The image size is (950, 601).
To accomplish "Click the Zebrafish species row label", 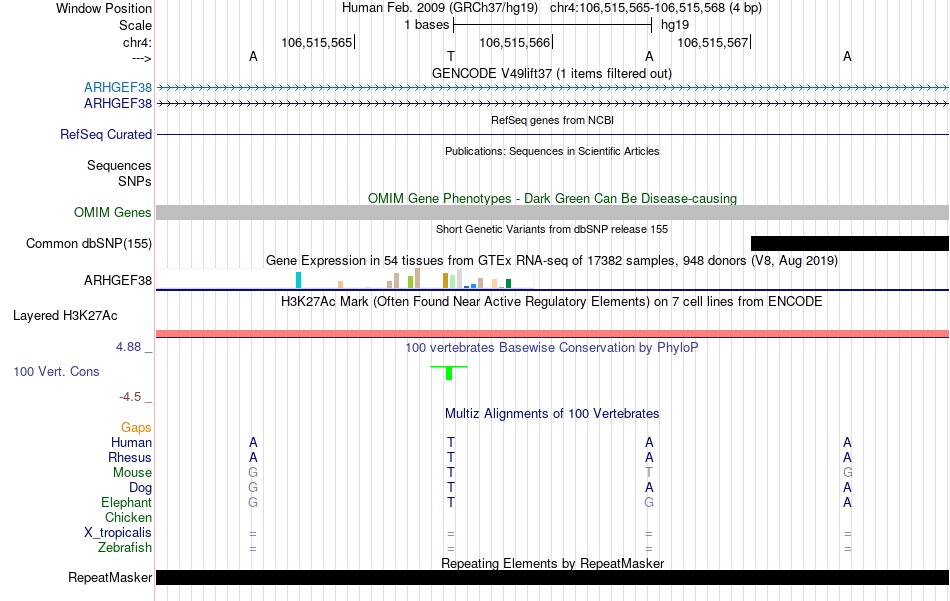I will [125, 548].
